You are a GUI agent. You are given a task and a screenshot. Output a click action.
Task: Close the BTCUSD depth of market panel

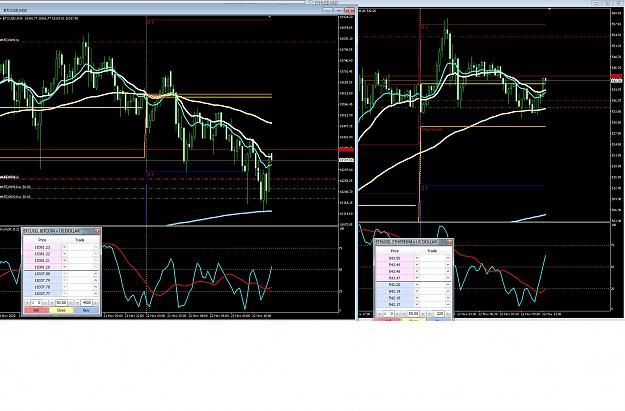(x=98, y=231)
